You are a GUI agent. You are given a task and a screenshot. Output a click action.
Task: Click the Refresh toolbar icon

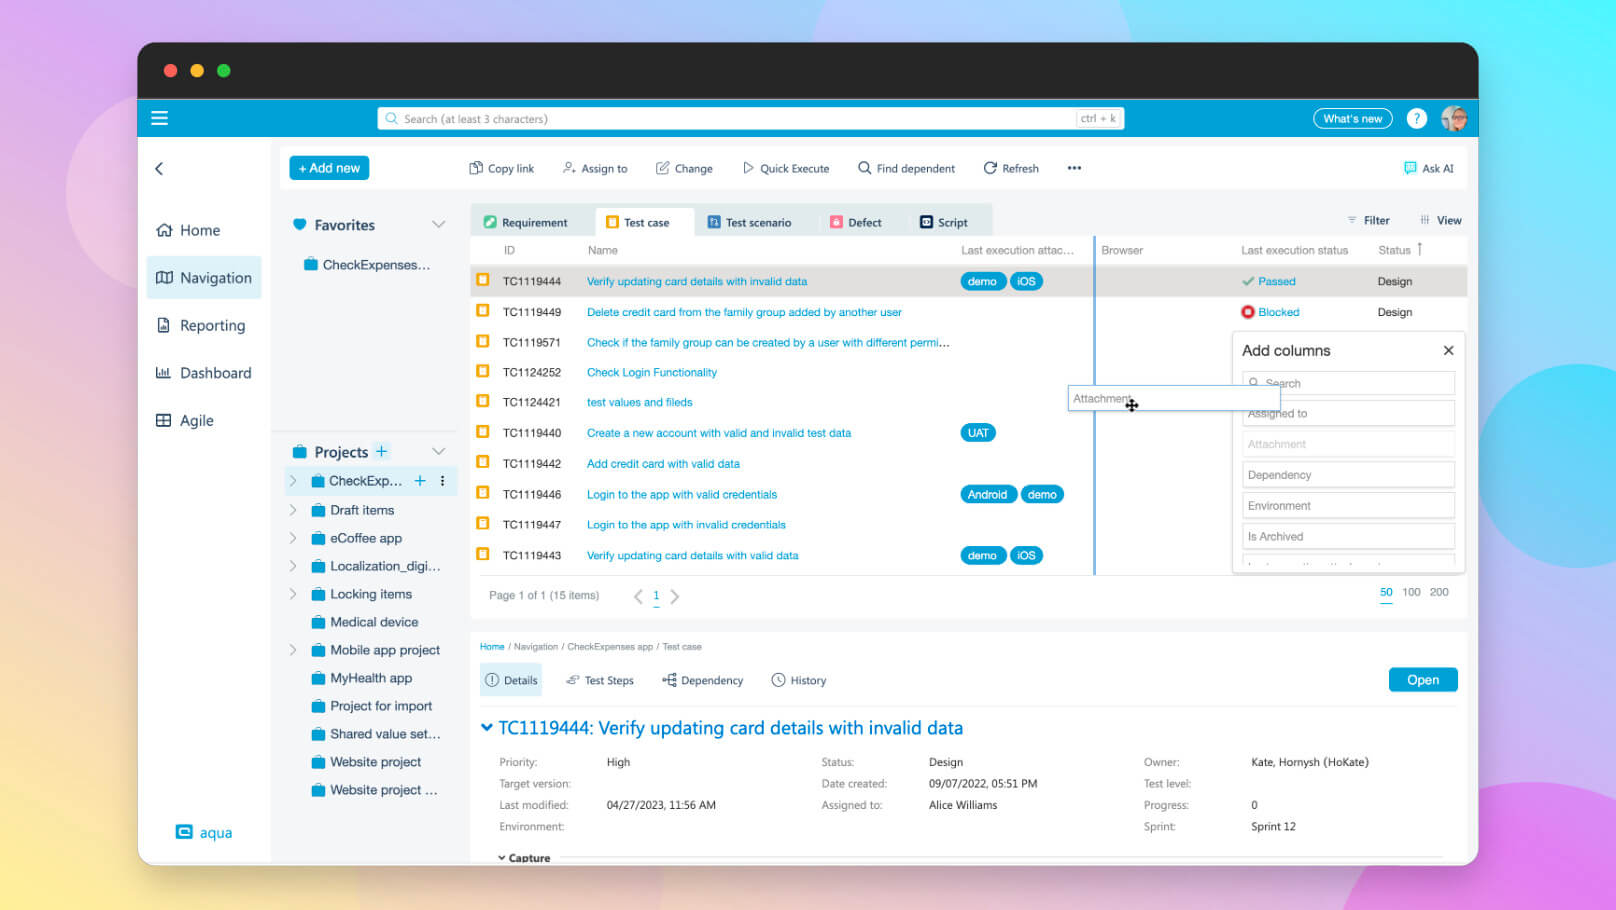pyautogui.click(x=990, y=168)
